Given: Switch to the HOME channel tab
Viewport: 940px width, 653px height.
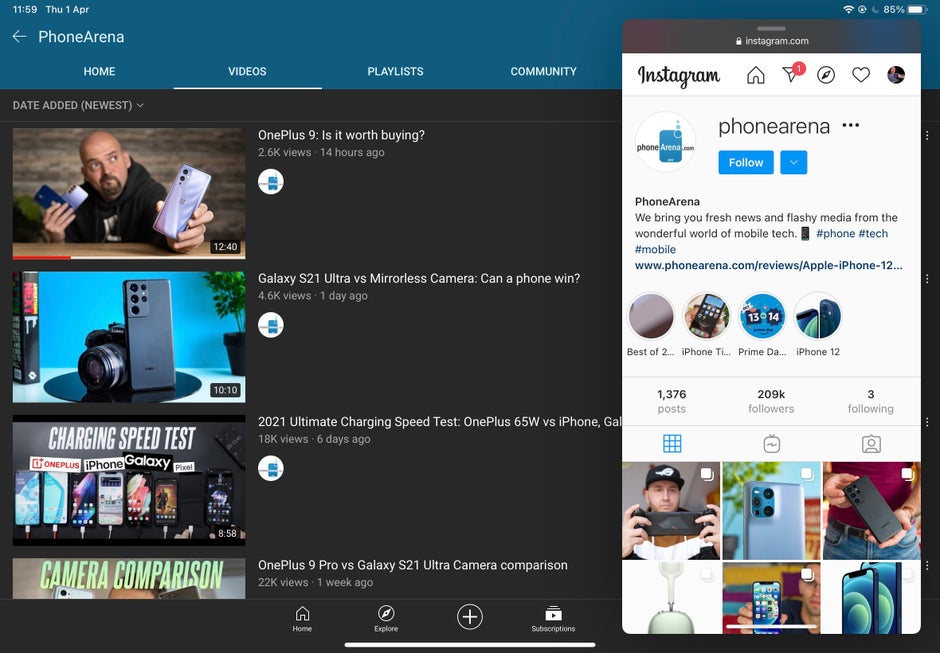Looking at the screenshot, I should [100, 71].
